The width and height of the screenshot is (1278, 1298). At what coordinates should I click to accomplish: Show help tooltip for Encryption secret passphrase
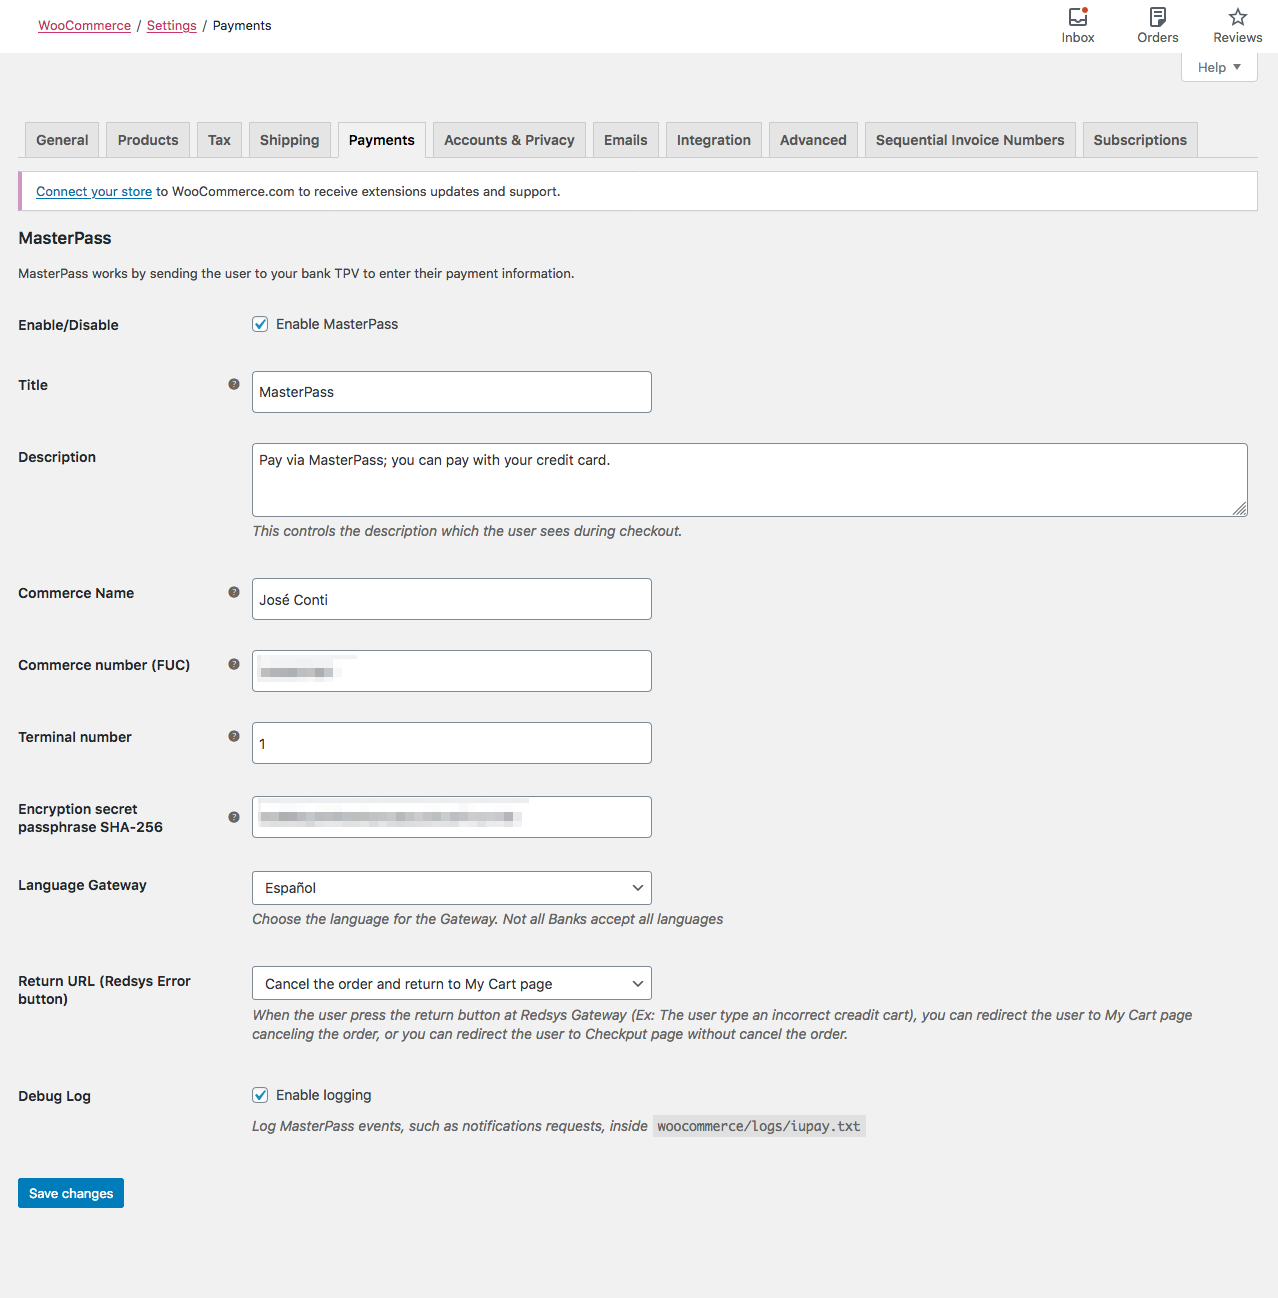pyautogui.click(x=234, y=817)
